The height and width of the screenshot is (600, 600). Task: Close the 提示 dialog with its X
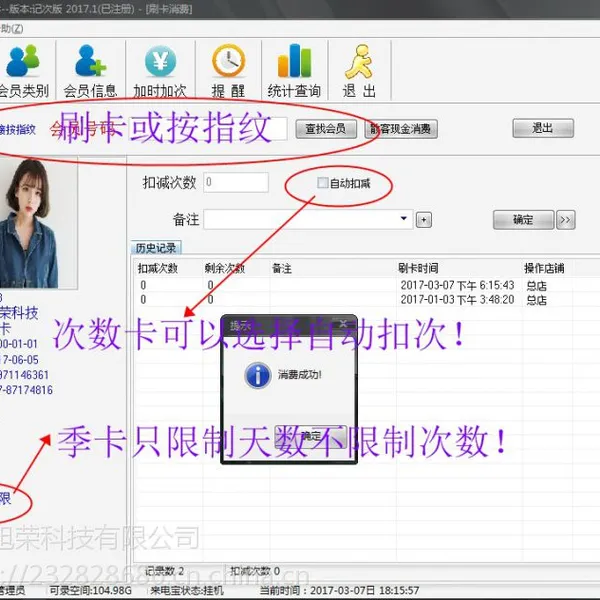pos(343,324)
